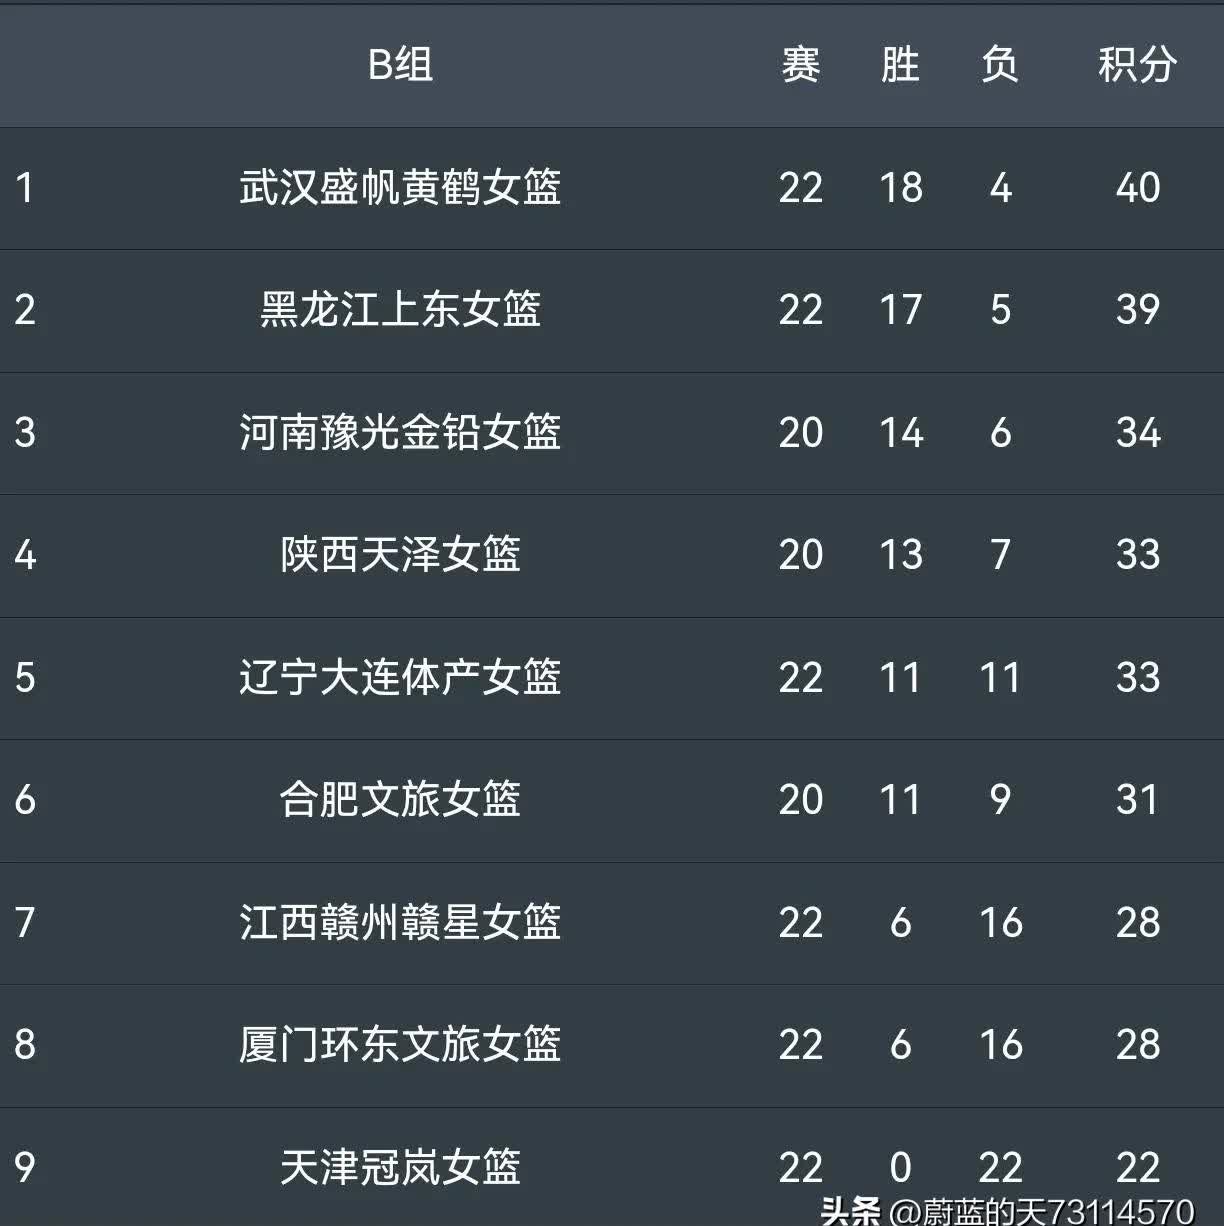The height and width of the screenshot is (1226, 1224).
Task: Select 辽宁大连体产女篮 team name
Action: tap(400, 677)
